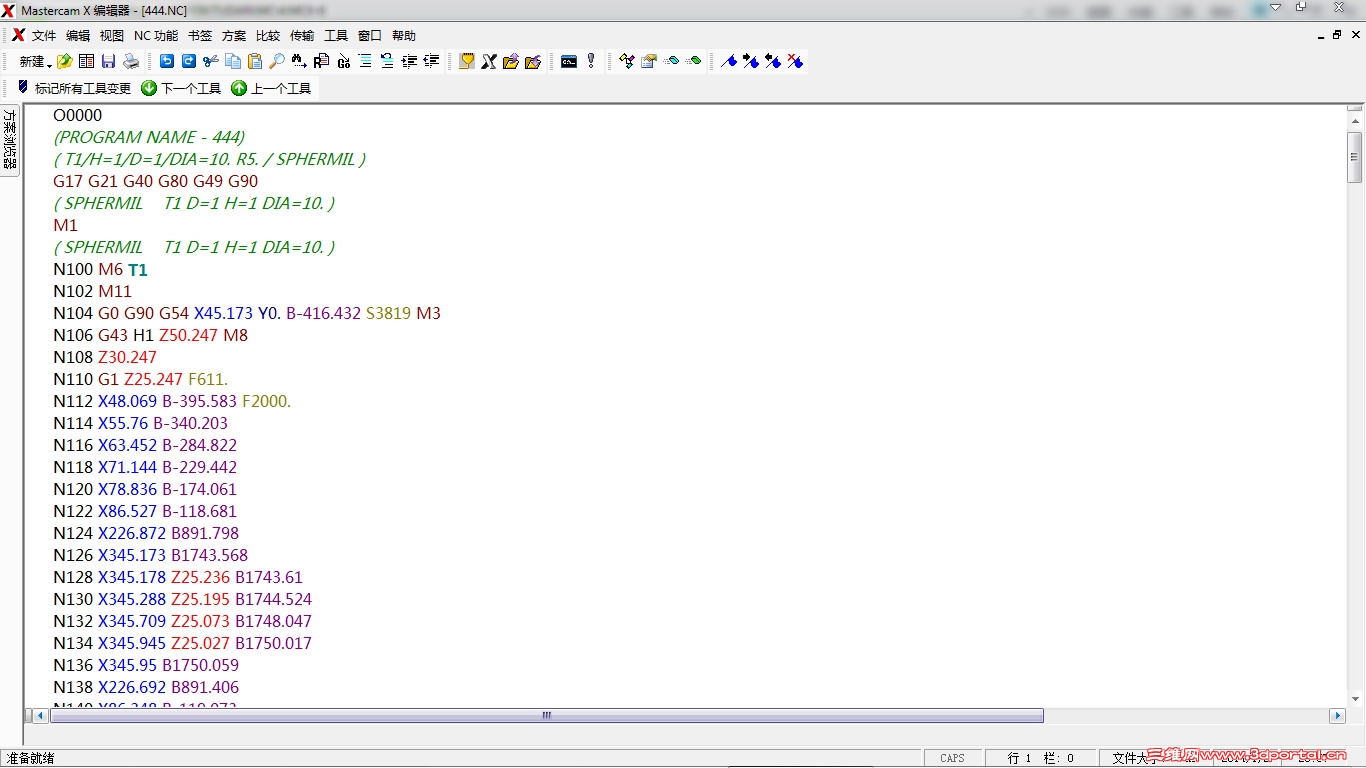Open Find with the magnifier icon
This screenshot has height=768, width=1366.
click(277, 61)
